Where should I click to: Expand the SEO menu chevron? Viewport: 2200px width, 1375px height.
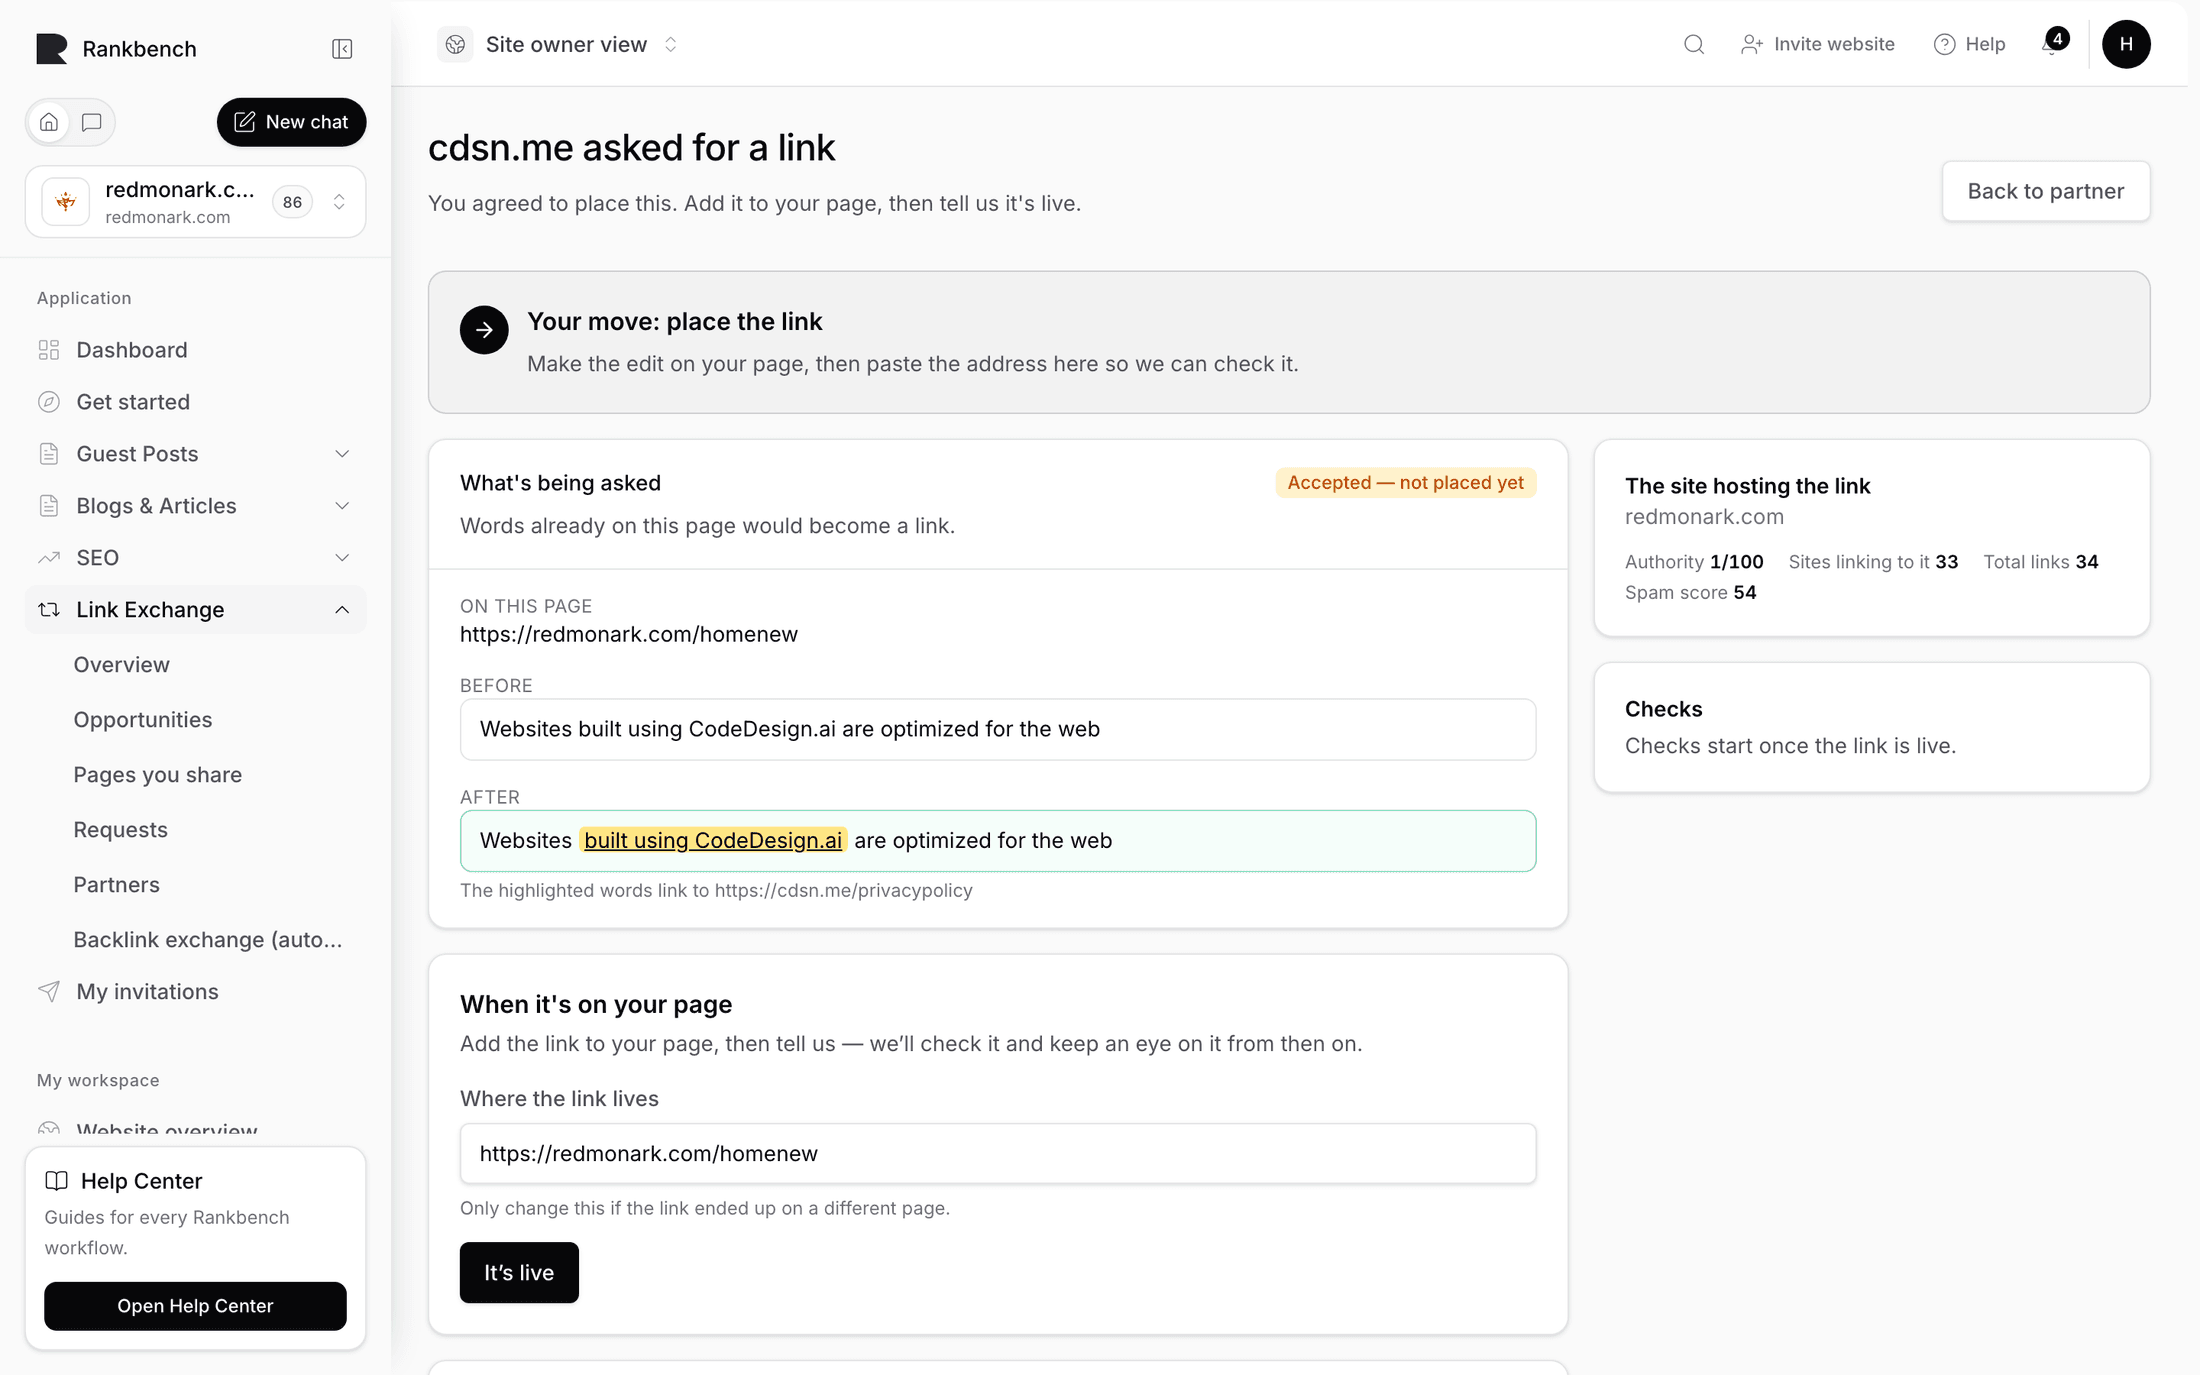[342, 558]
